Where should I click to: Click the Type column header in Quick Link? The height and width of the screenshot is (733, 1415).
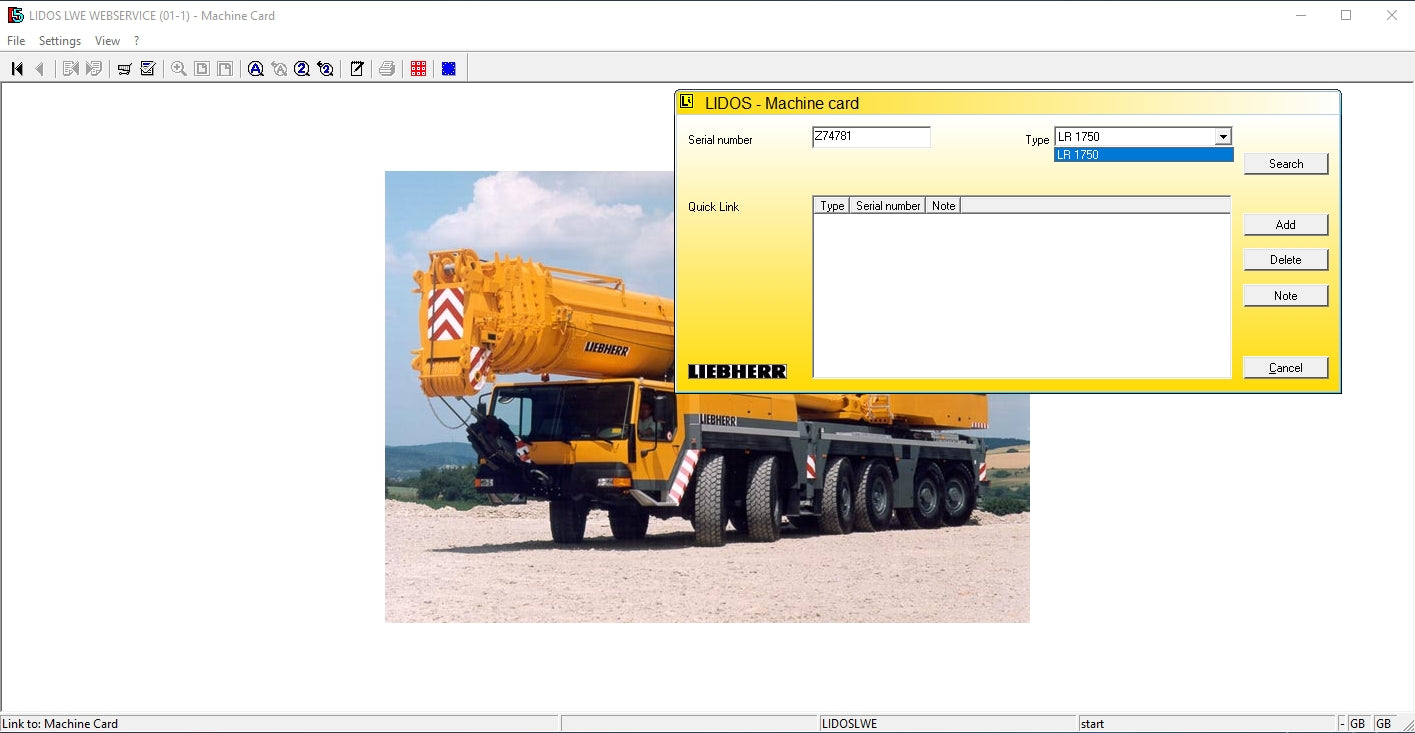pos(832,206)
